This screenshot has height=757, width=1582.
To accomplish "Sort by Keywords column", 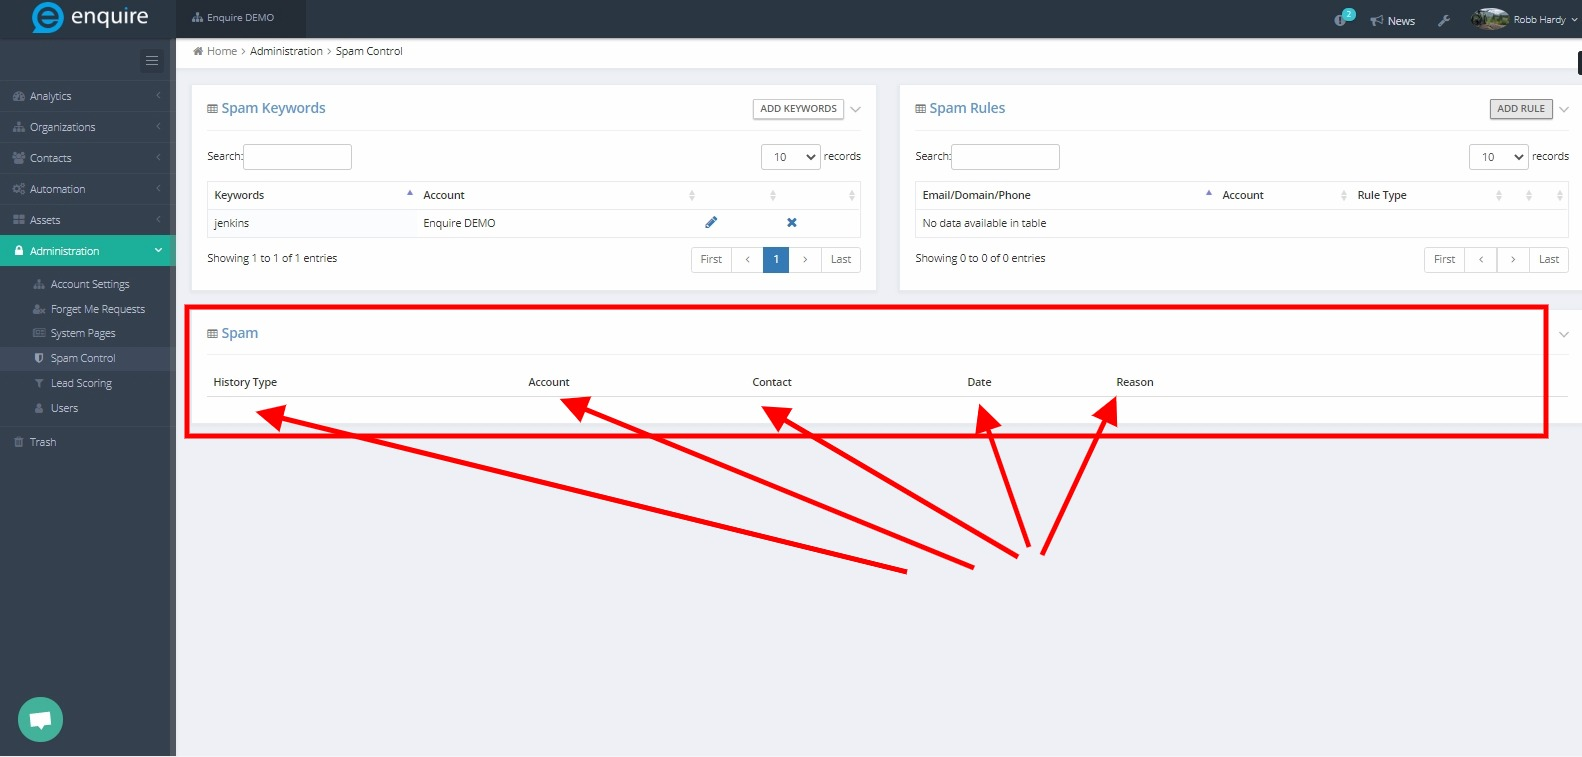I will tap(312, 195).
